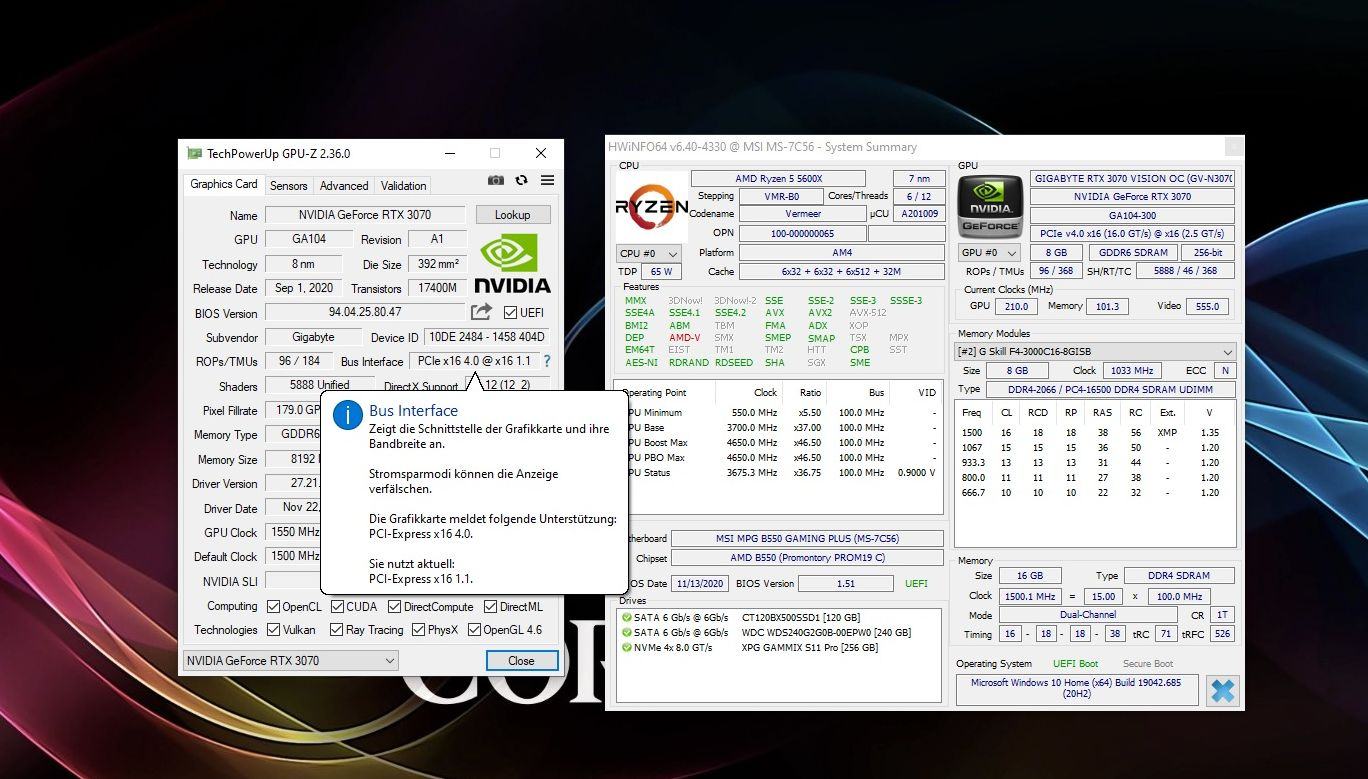1368x779 pixels.
Task: Switch to the Sensors tab
Action: 289,185
